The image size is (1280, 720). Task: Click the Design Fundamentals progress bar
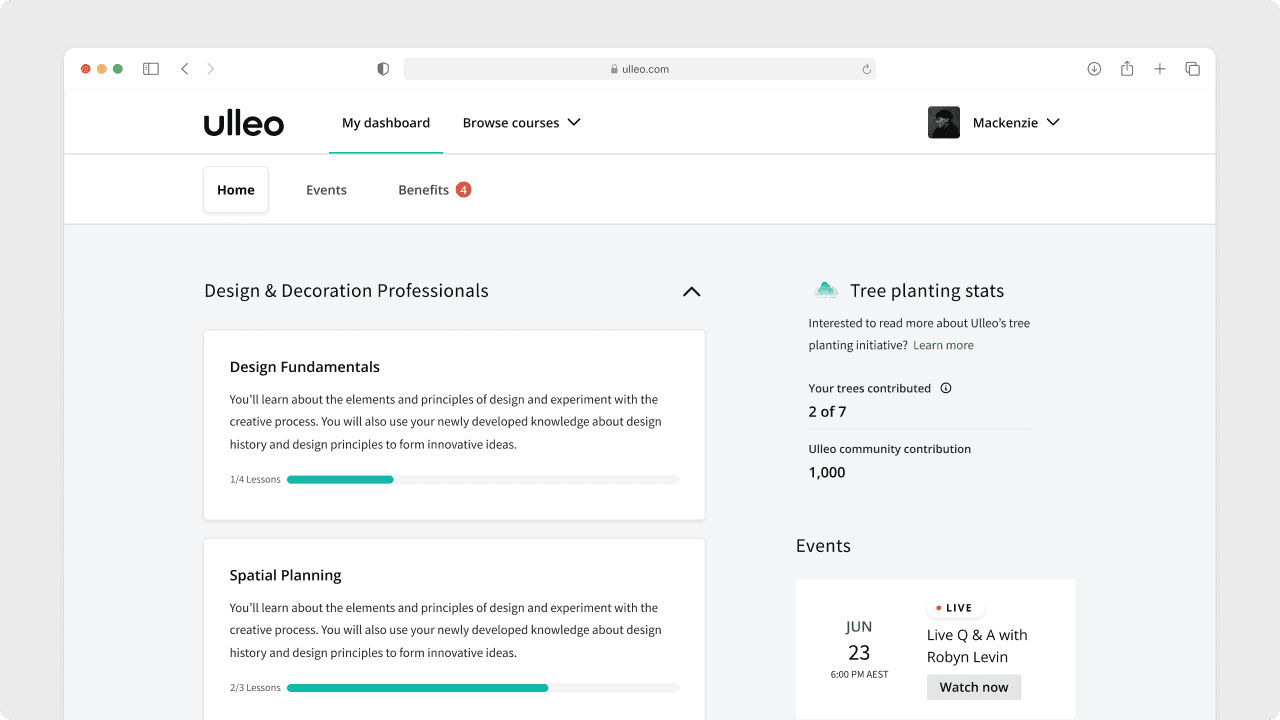click(482, 479)
